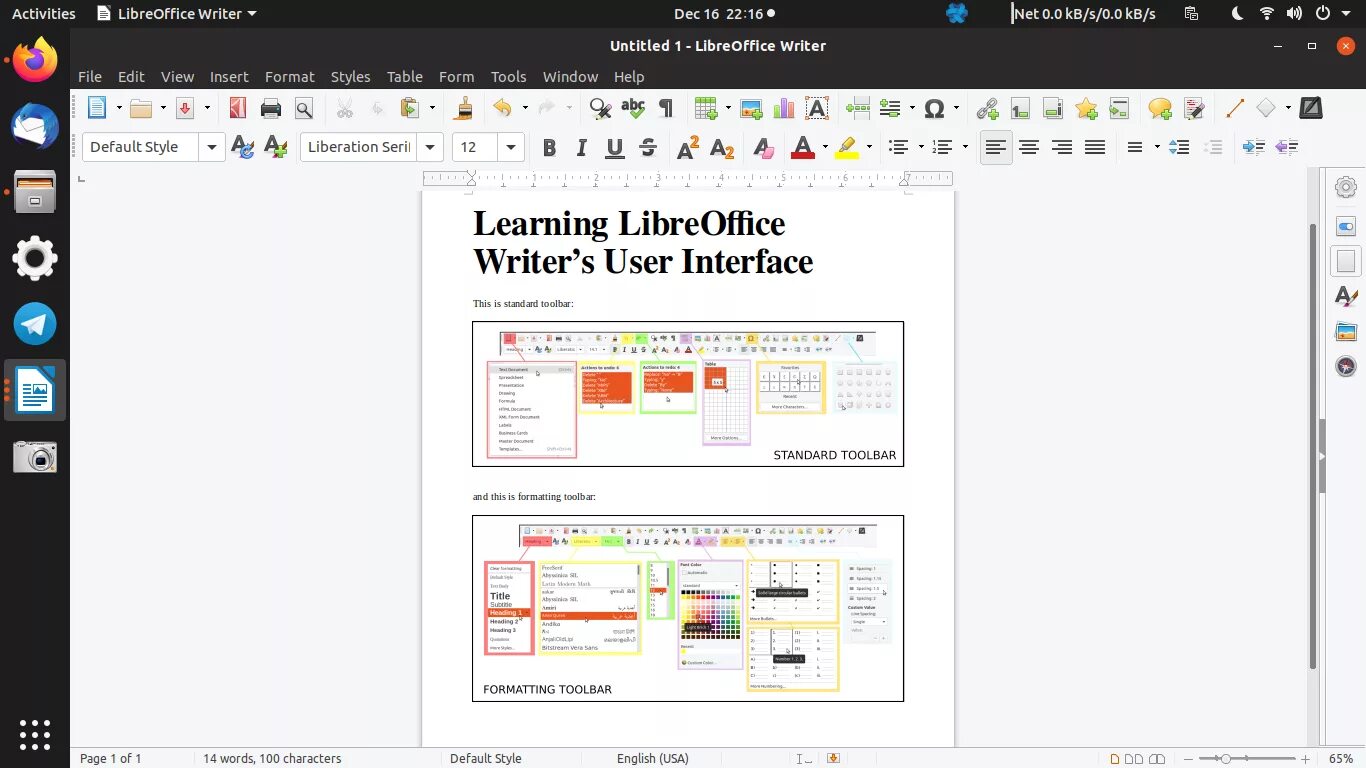Viewport: 1366px width, 768px height.
Task: Open the Insert menu
Action: (229, 76)
